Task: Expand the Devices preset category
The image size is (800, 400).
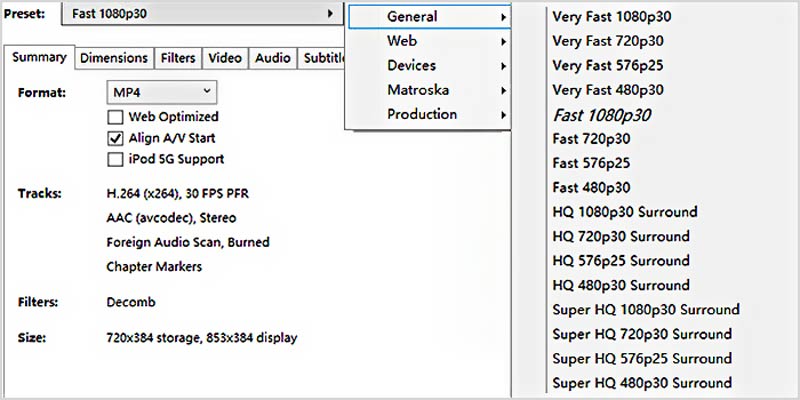Action: tap(429, 65)
